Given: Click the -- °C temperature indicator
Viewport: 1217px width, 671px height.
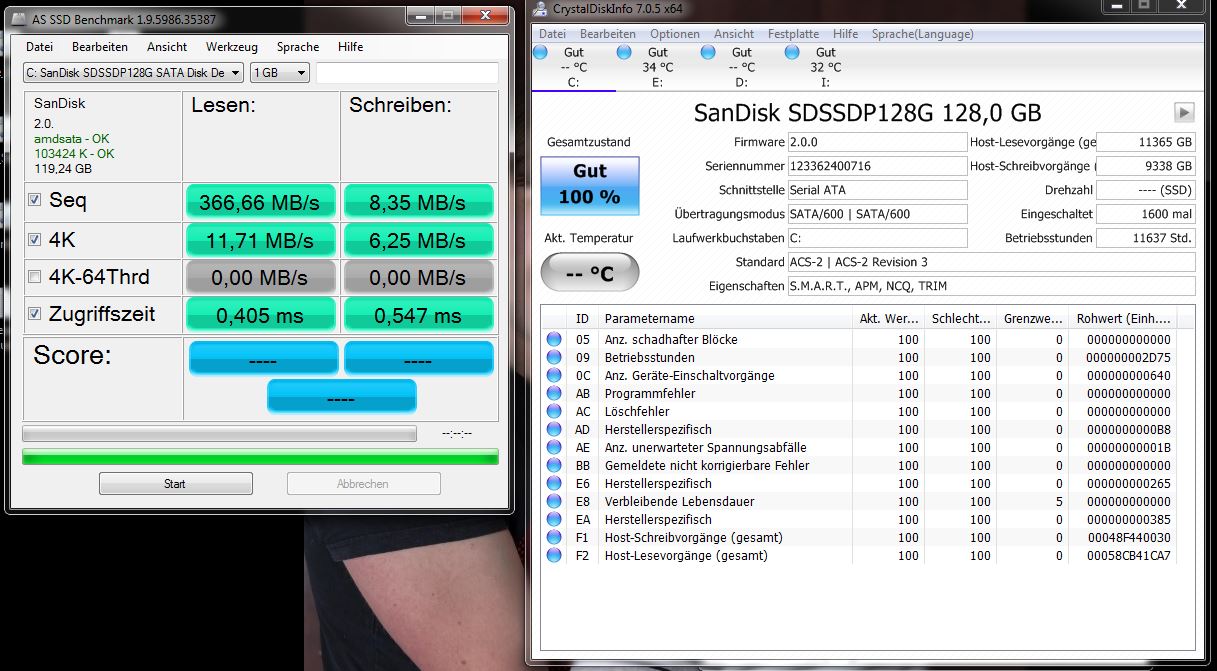Looking at the screenshot, I should click(x=590, y=272).
